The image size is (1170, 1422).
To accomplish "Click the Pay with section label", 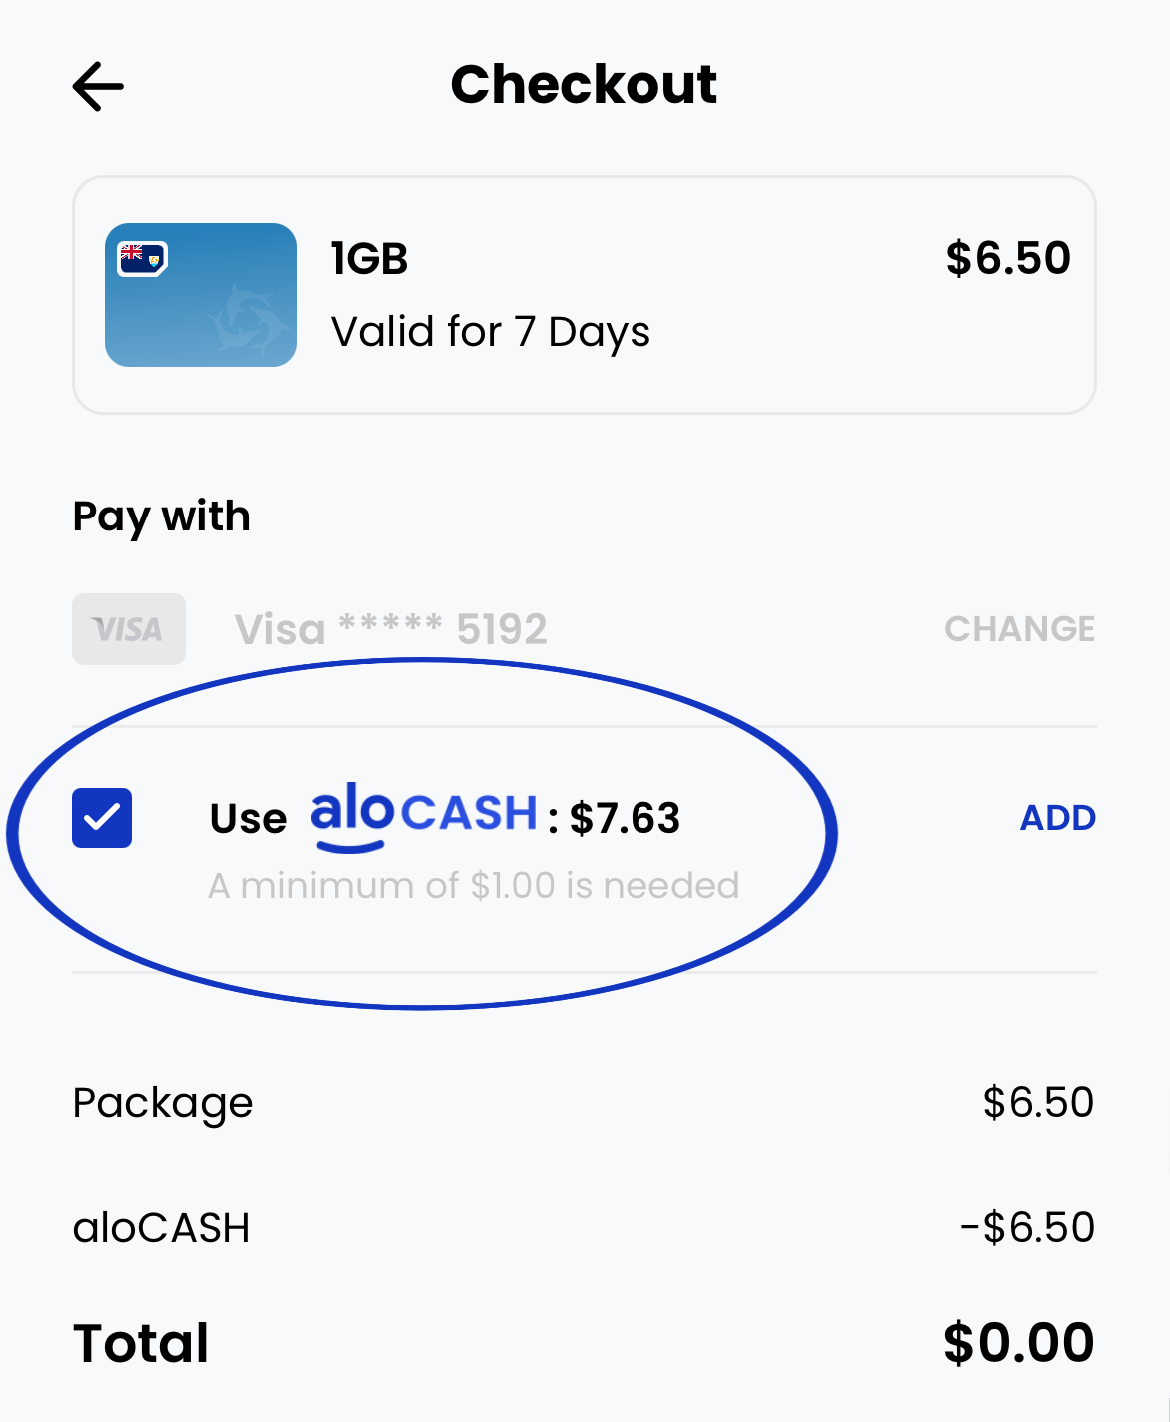I will coord(161,516).
